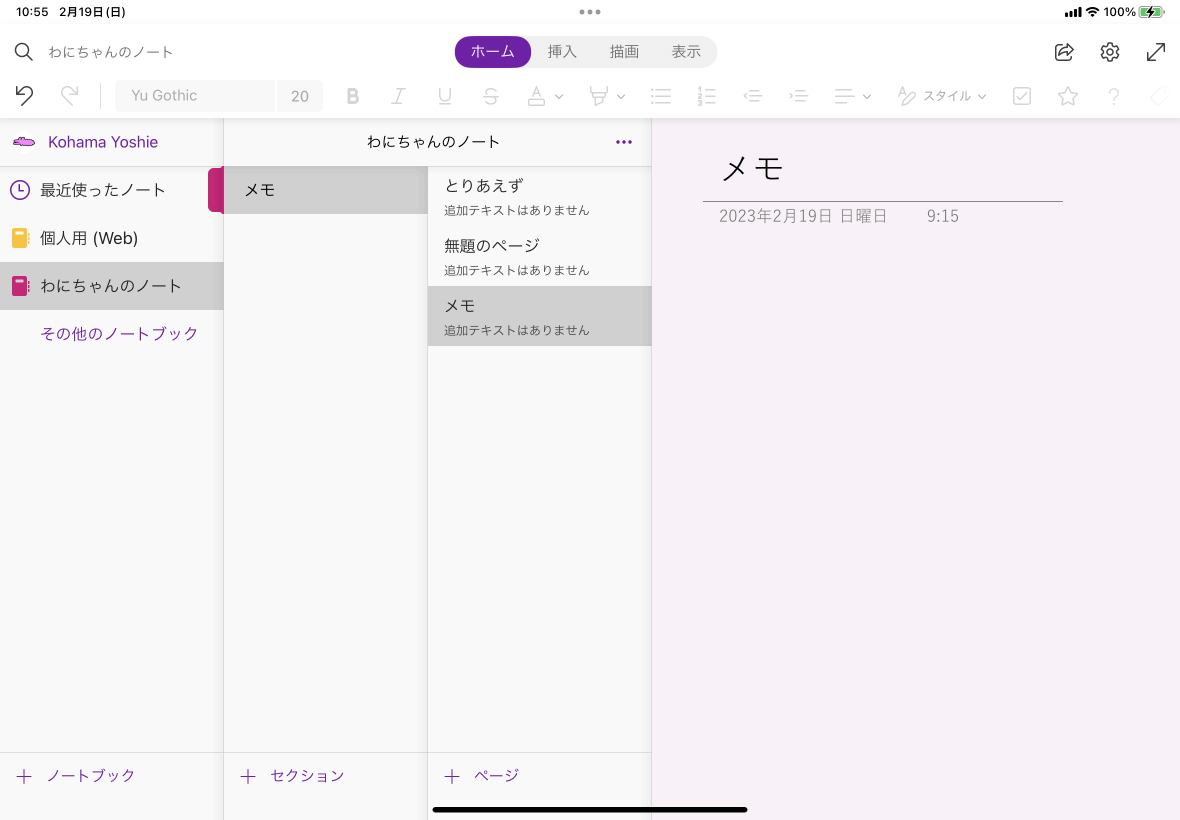Undo the last action
Screen dimensions: 1180x820
point(24,96)
